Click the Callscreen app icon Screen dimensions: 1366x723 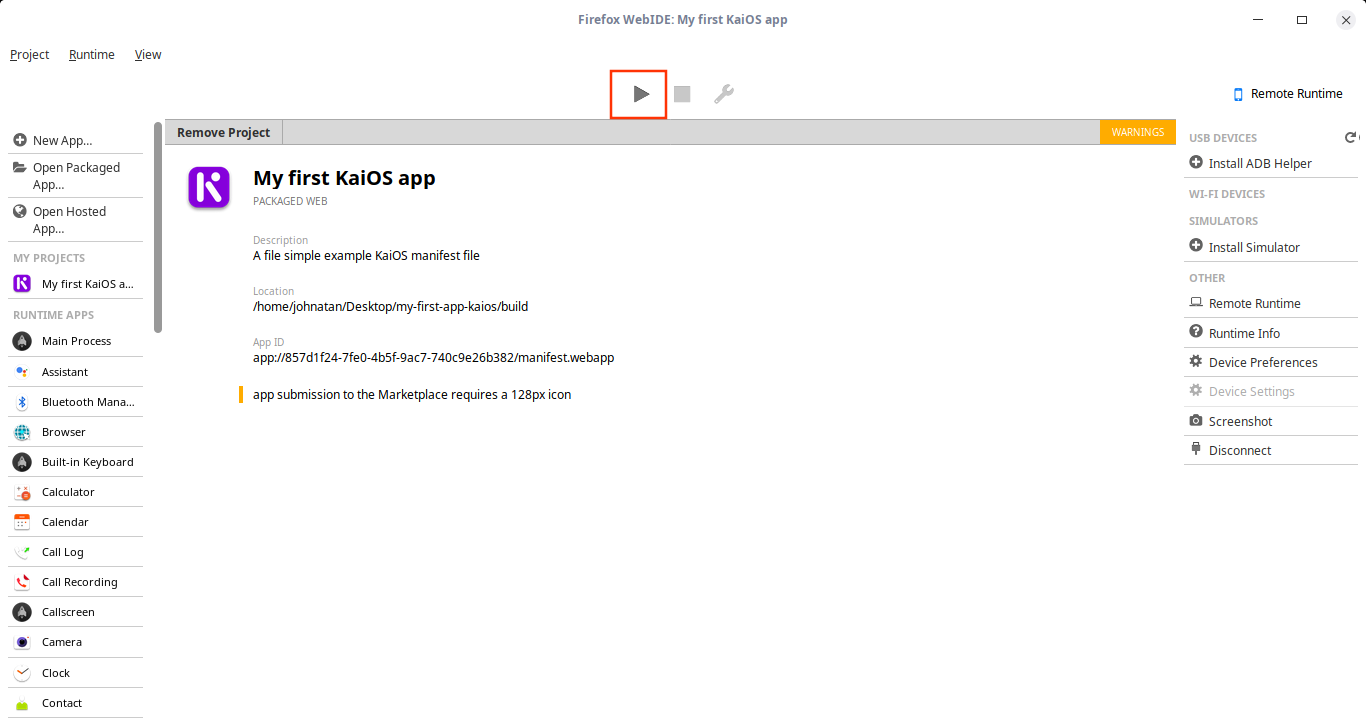(x=22, y=612)
